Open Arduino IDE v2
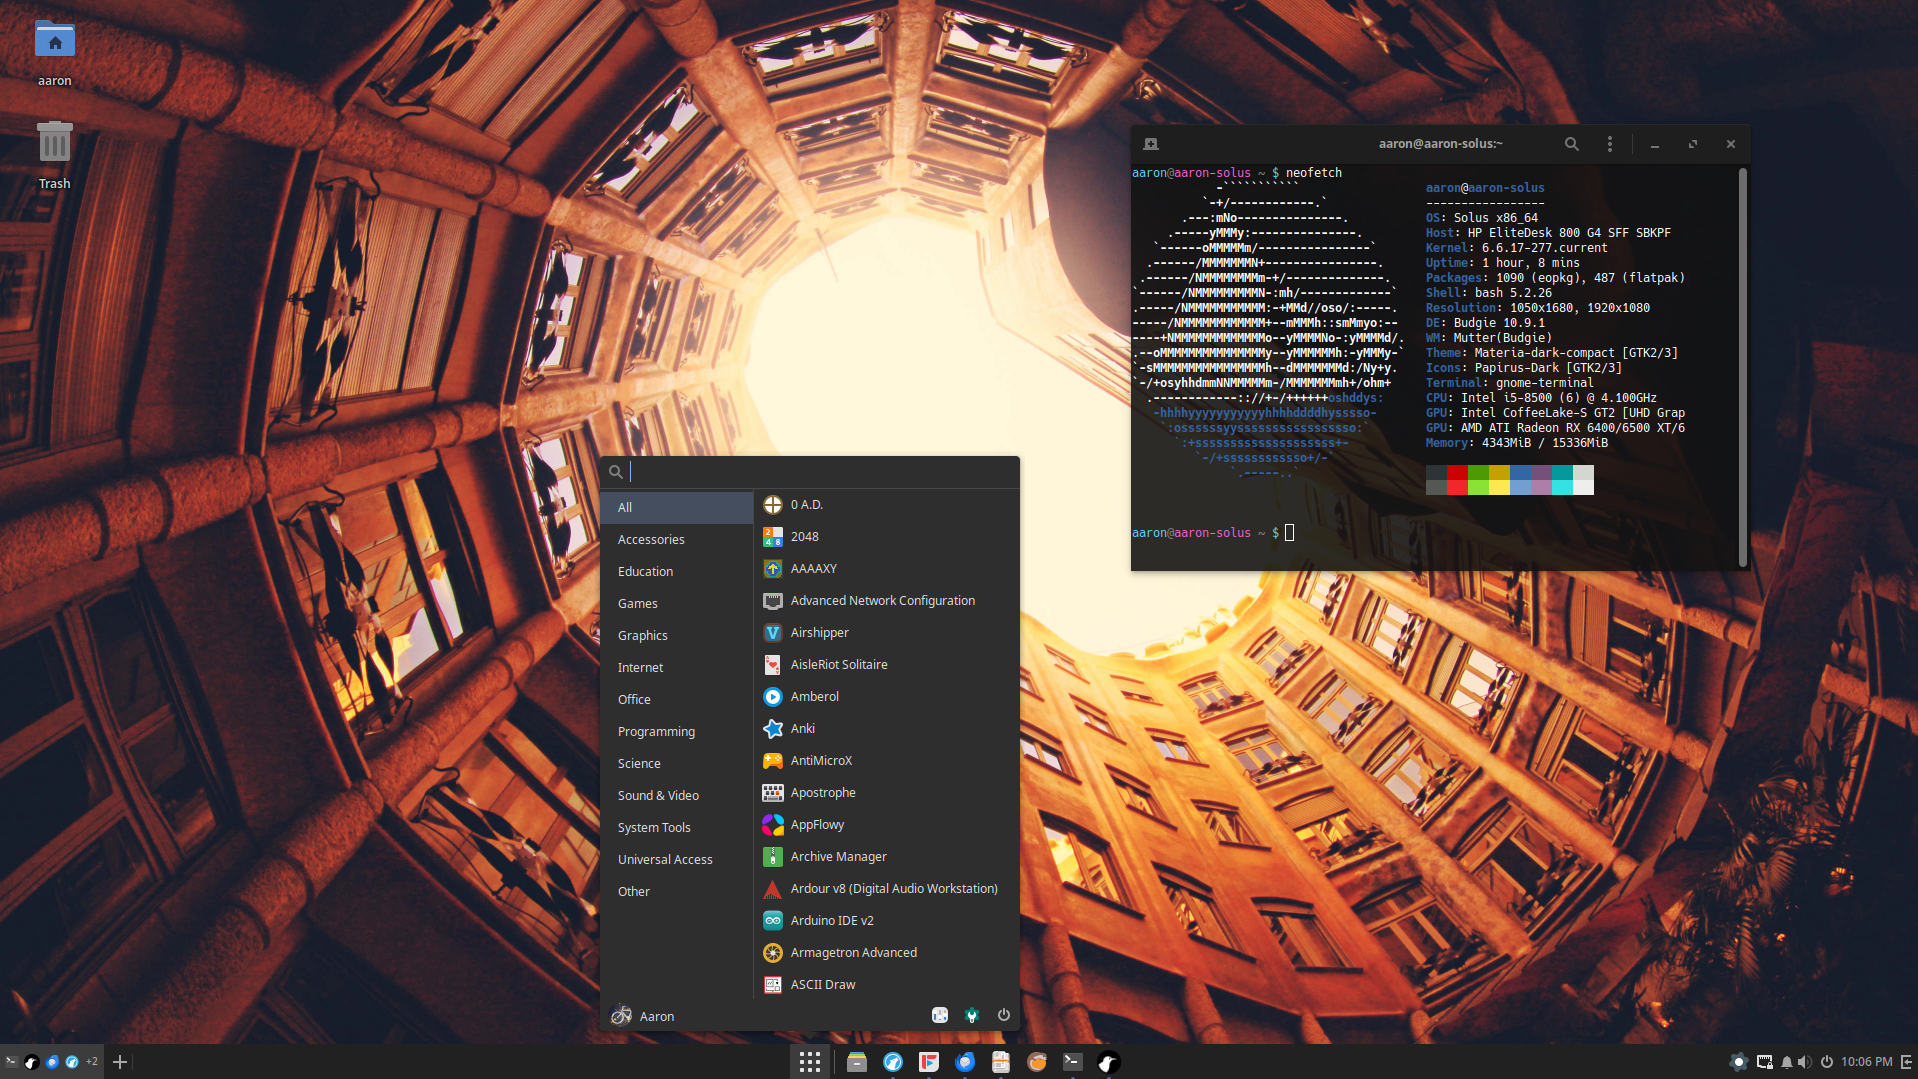Screen dimensions: 1918x1079 (x=886, y=921)
